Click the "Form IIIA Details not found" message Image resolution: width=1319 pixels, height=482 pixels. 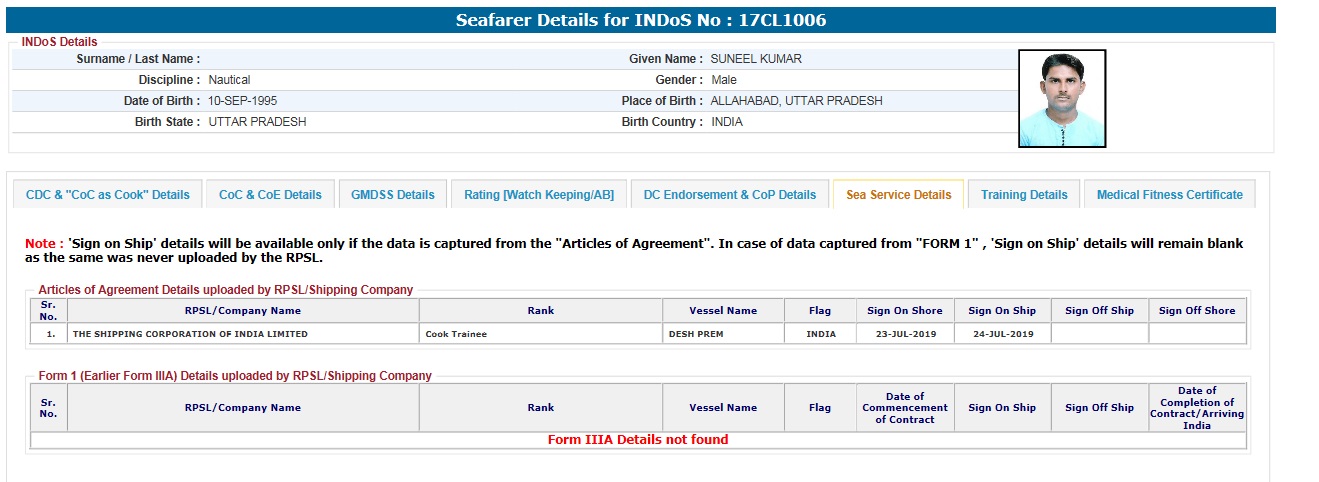click(638, 440)
